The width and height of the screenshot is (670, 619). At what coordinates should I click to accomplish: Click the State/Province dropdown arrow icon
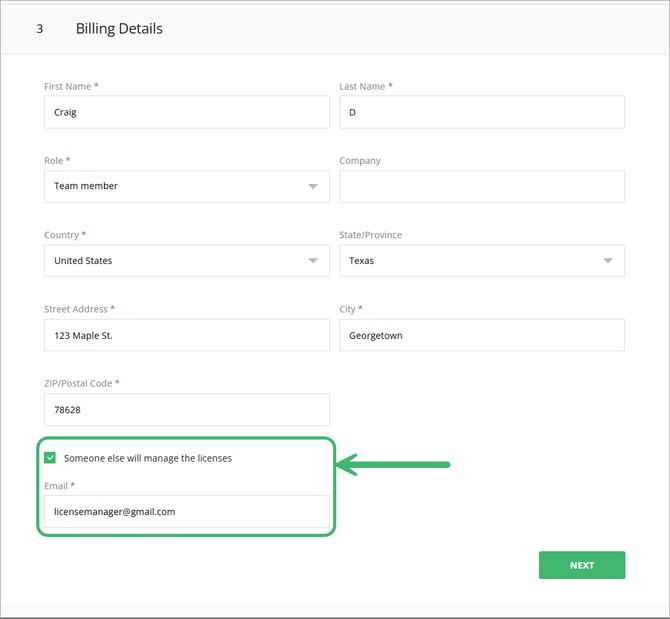tap(608, 261)
